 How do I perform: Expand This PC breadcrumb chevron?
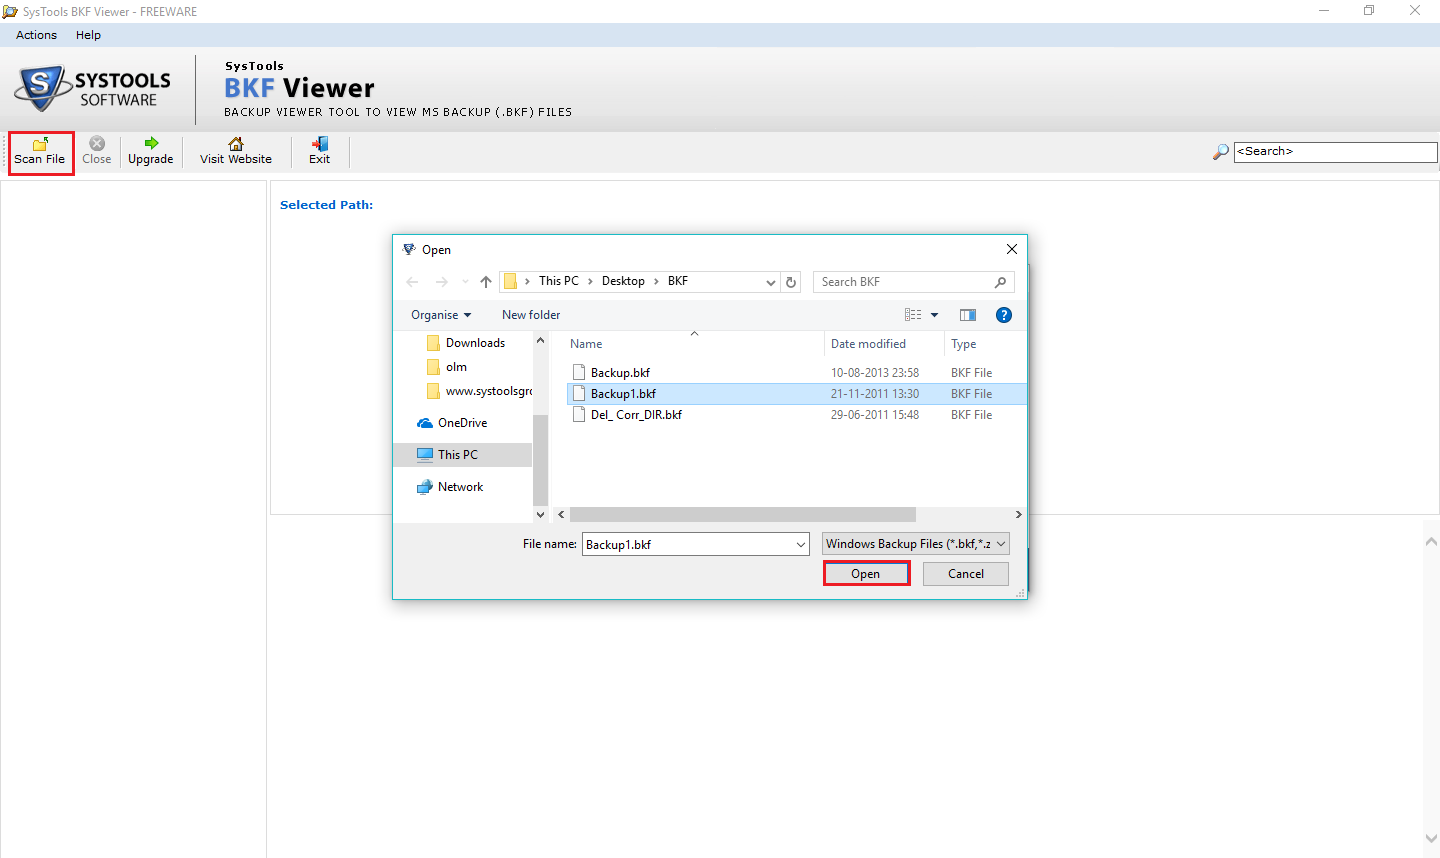click(590, 282)
